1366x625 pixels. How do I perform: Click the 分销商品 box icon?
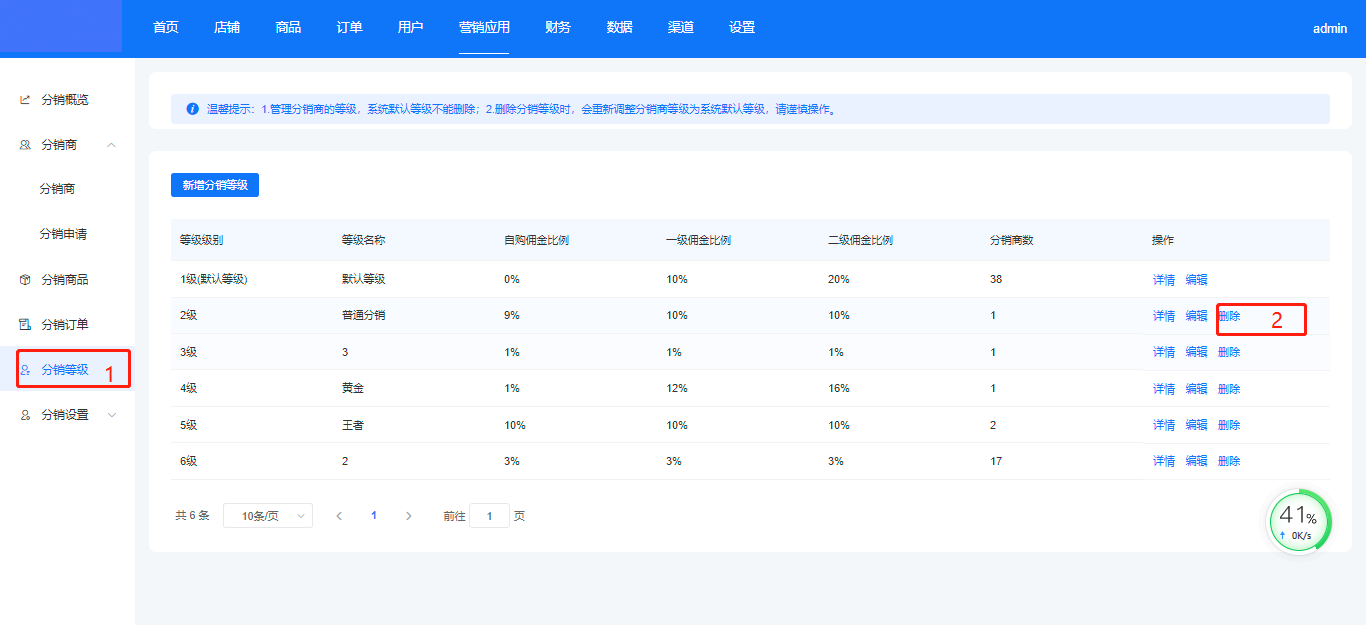click(25, 280)
